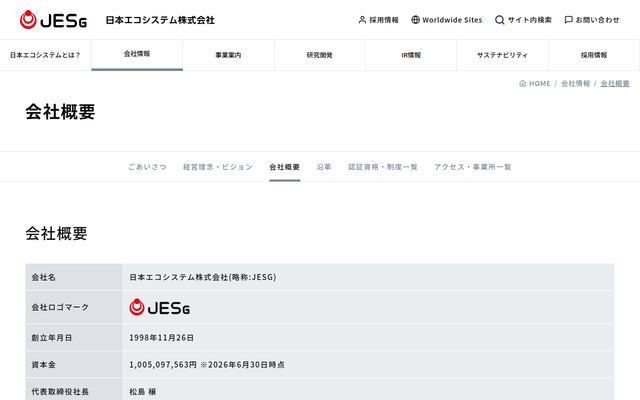Click 会社名 row label
Viewport: 640px width, 400px height.
44,277
